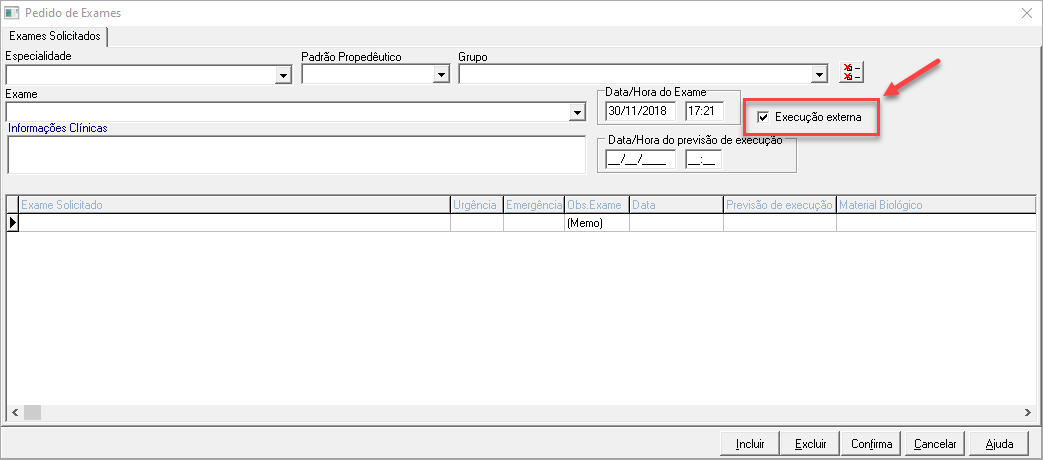Click the Data column header
Screen dimensions: 1043x460
pyautogui.click(x=676, y=205)
